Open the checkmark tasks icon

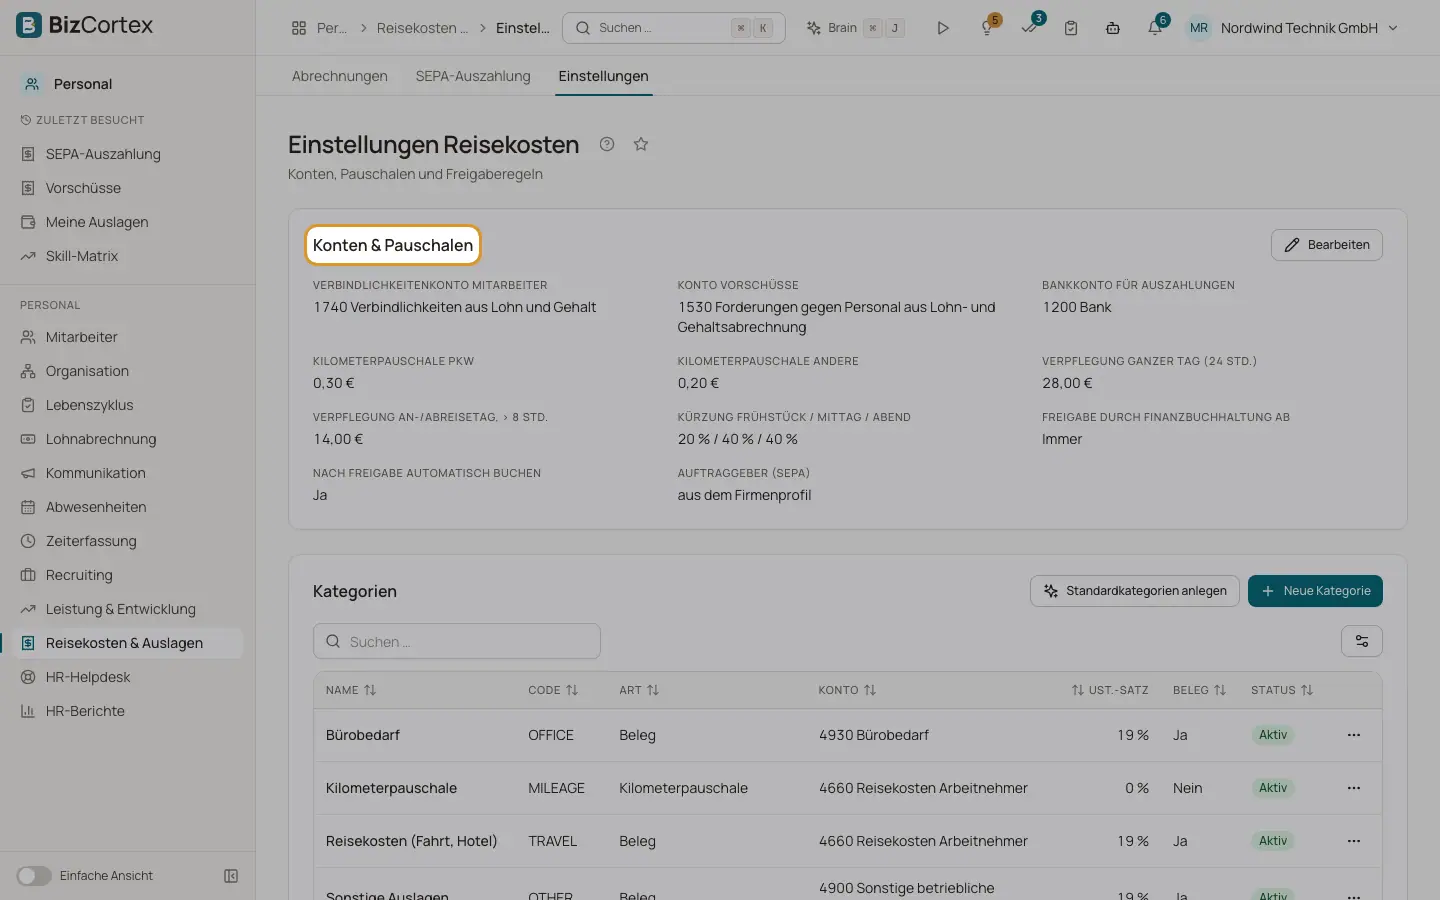(x=1029, y=28)
